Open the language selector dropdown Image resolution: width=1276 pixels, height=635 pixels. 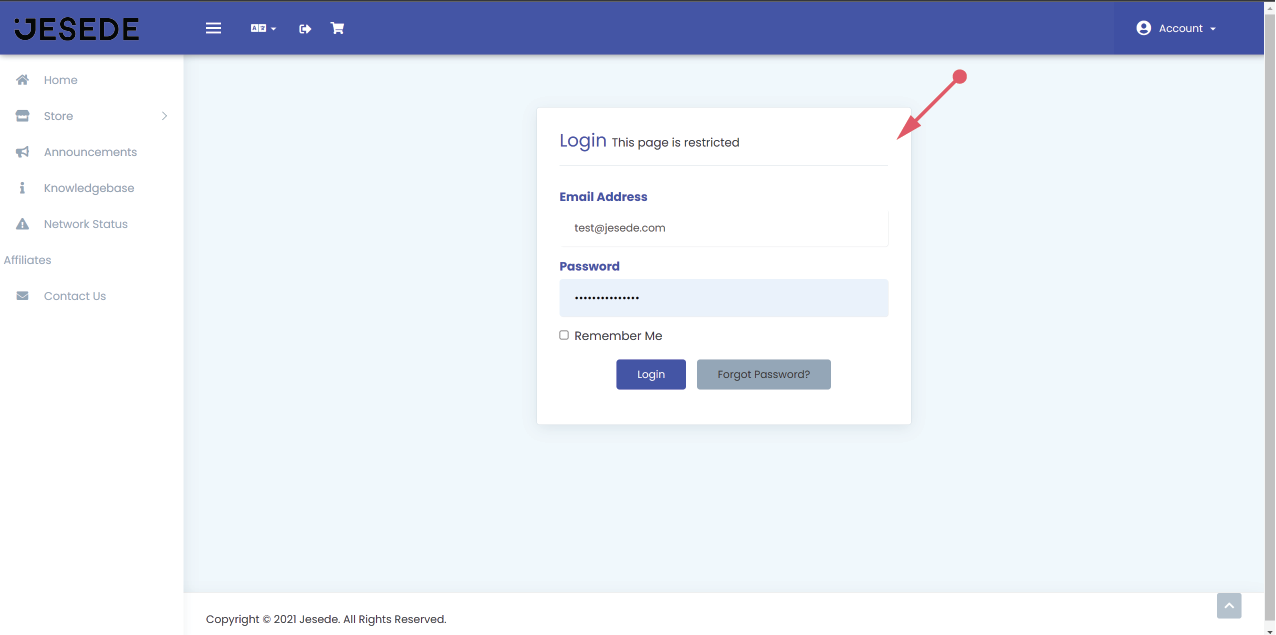(x=263, y=29)
